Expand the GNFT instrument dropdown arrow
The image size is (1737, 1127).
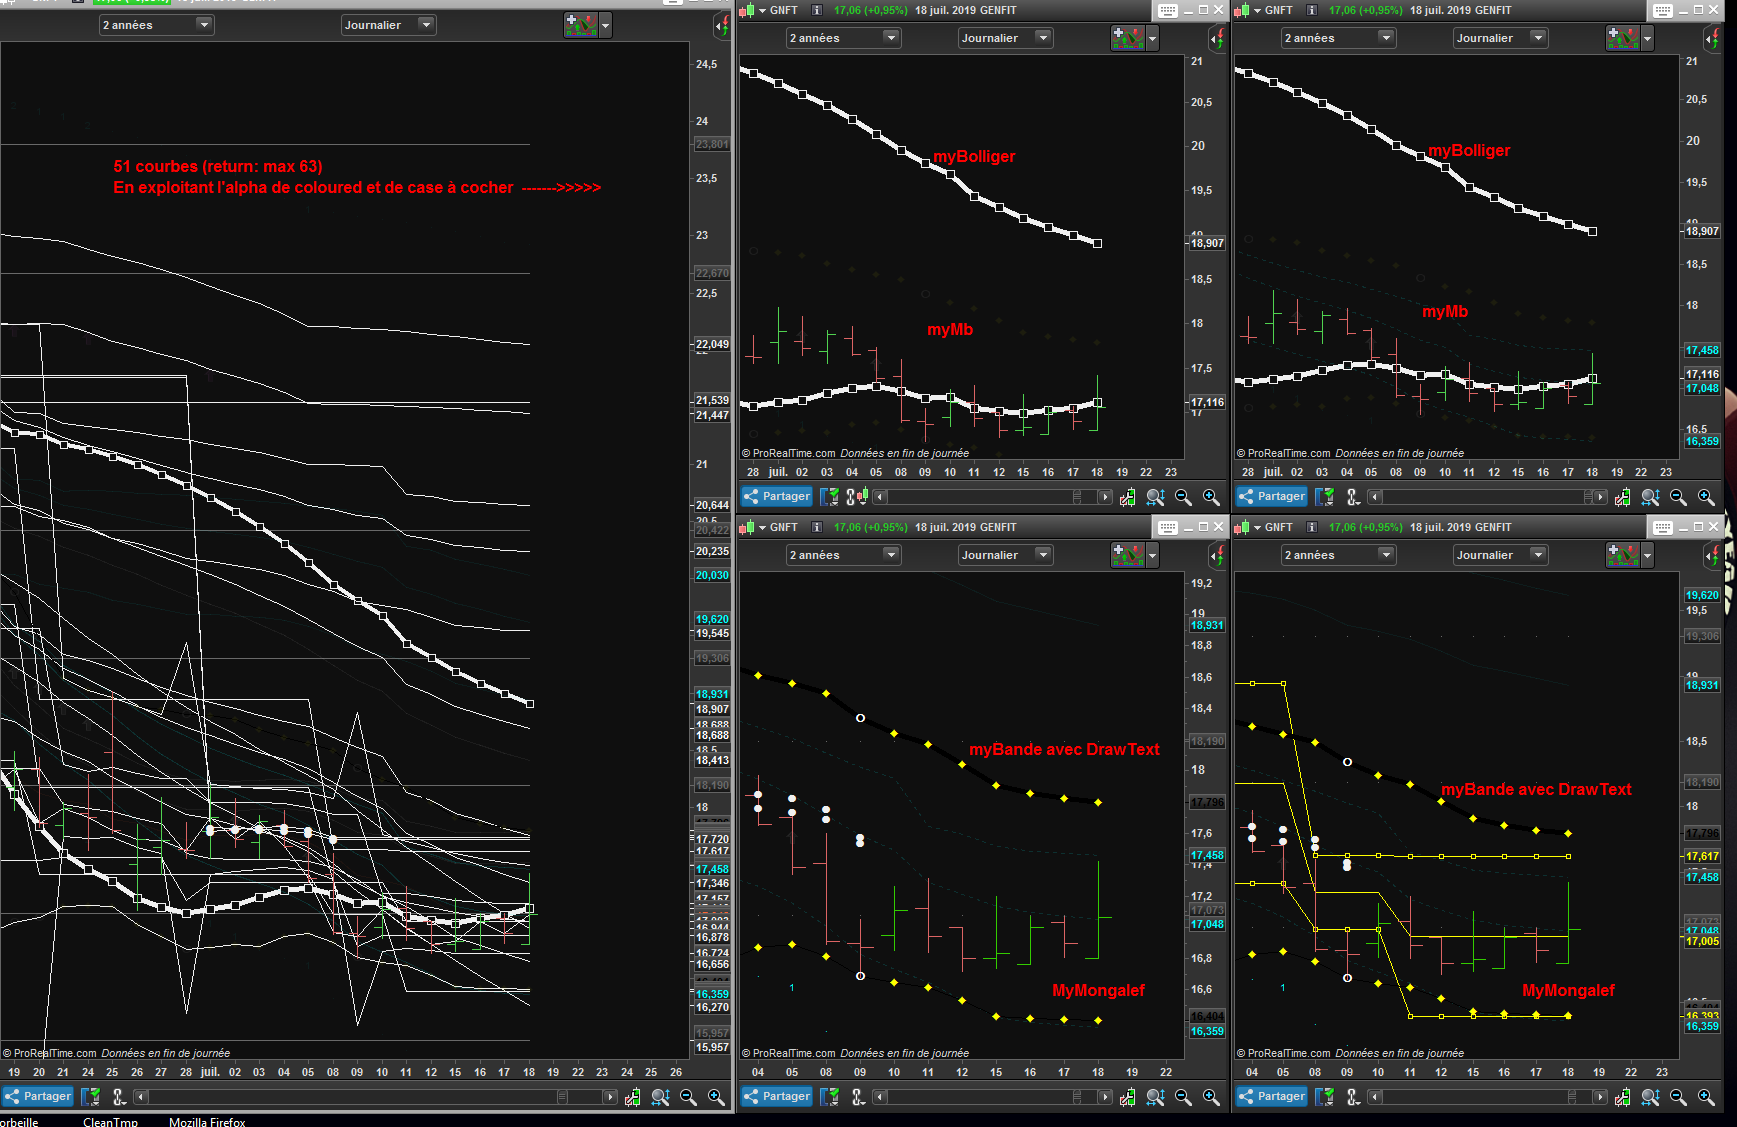pos(763,10)
